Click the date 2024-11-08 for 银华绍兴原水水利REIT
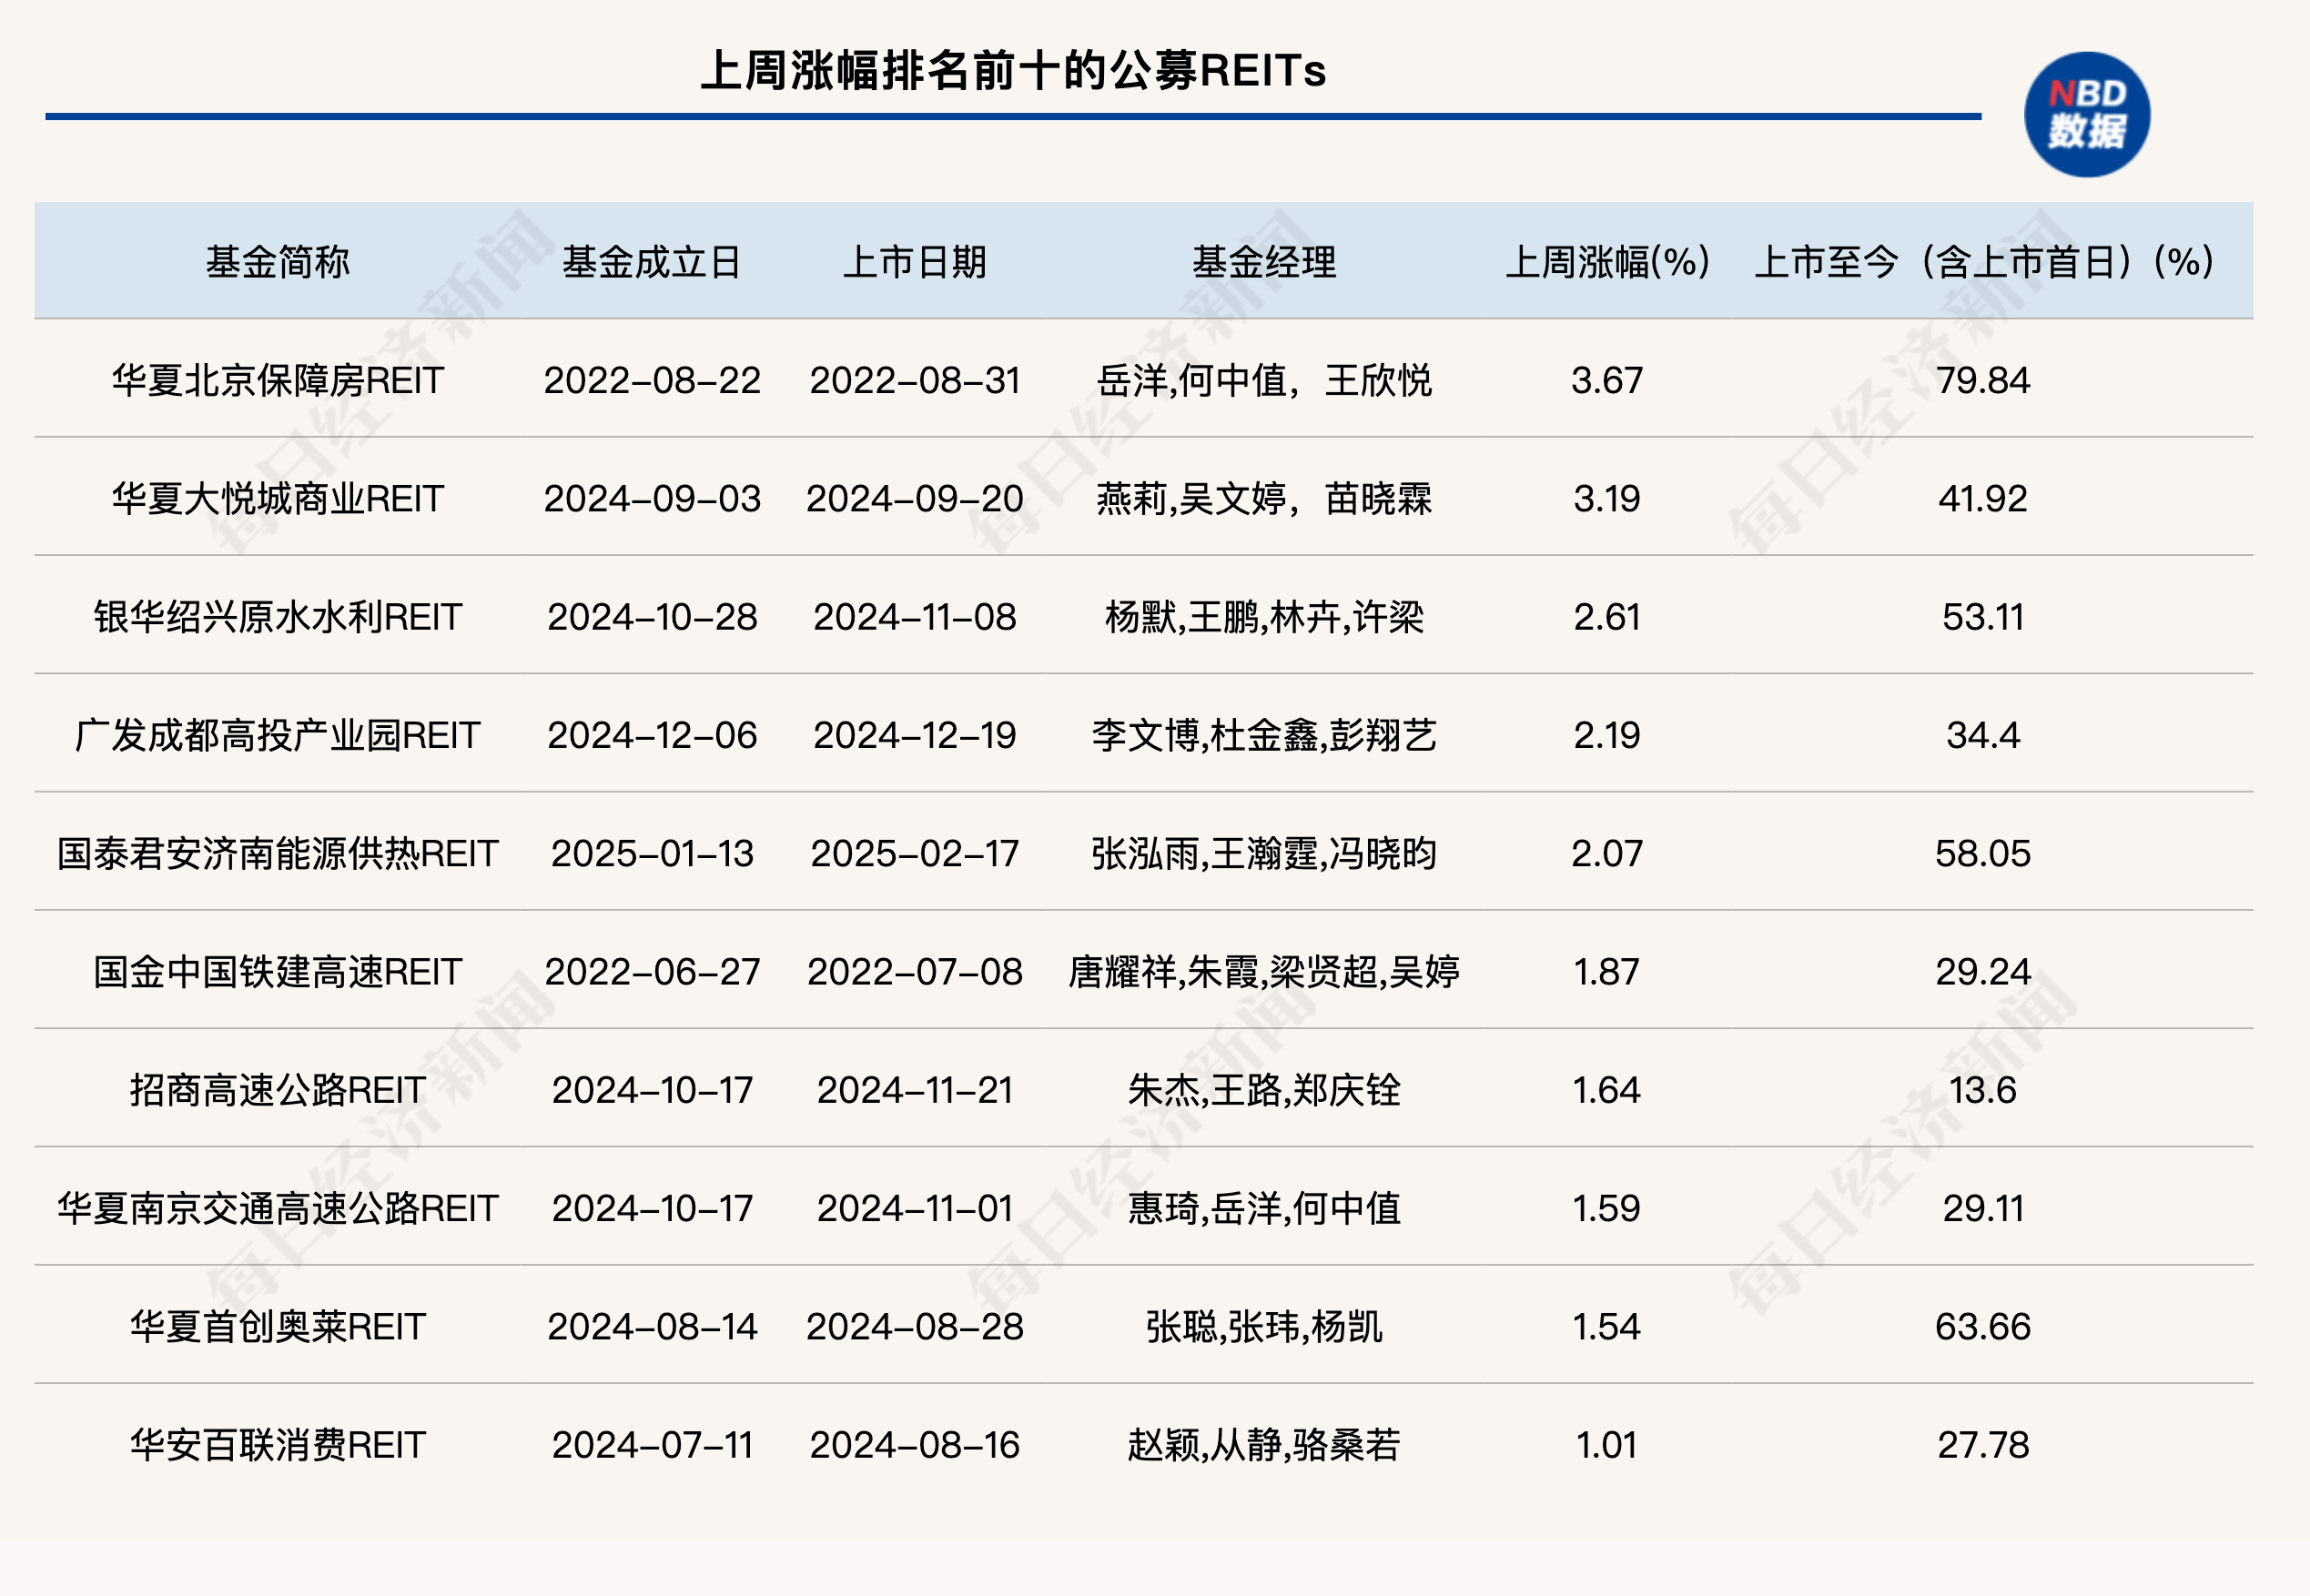The width and height of the screenshot is (2310, 1596). pyautogui.click(x=916, y=617)
